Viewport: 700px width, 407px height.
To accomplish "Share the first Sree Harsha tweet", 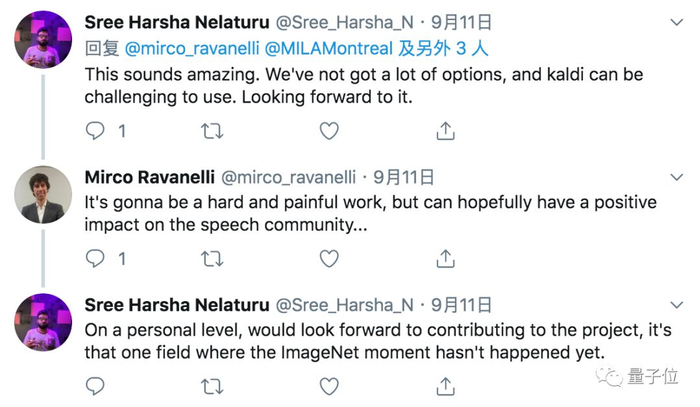I will pos(446,131).
